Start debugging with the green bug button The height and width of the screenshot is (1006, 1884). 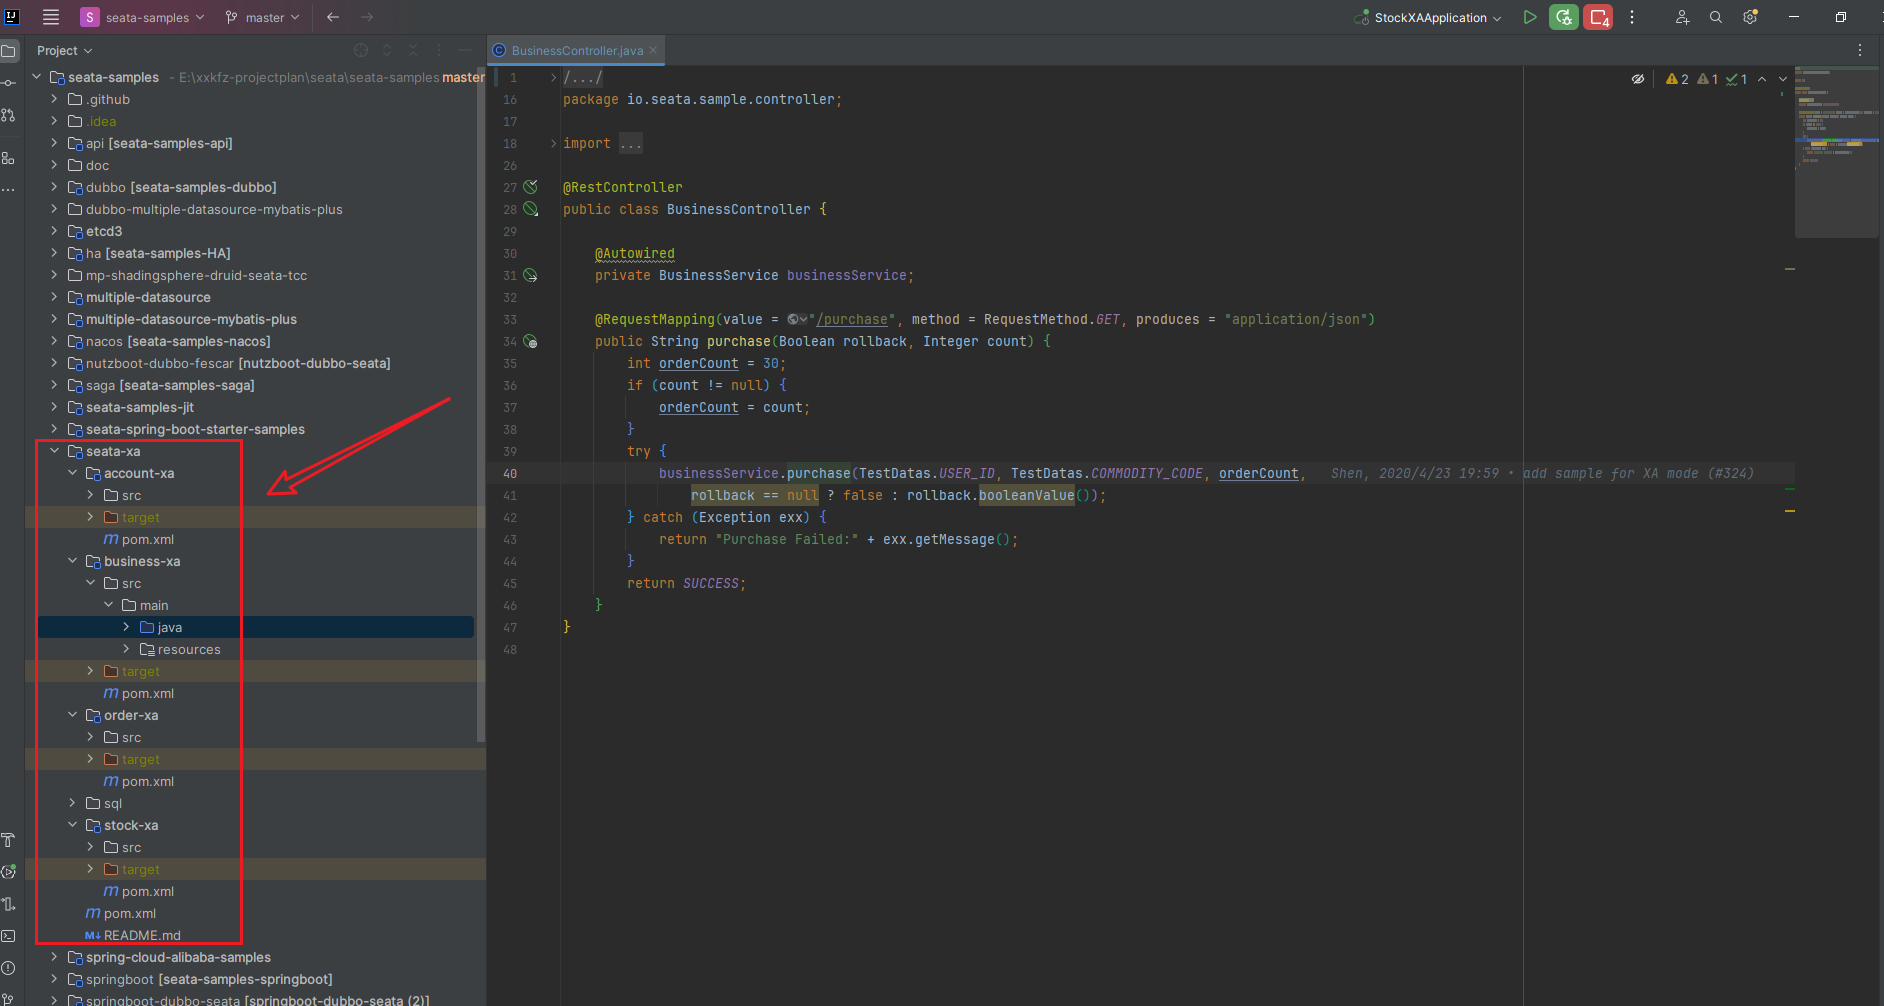point(1564,17)
